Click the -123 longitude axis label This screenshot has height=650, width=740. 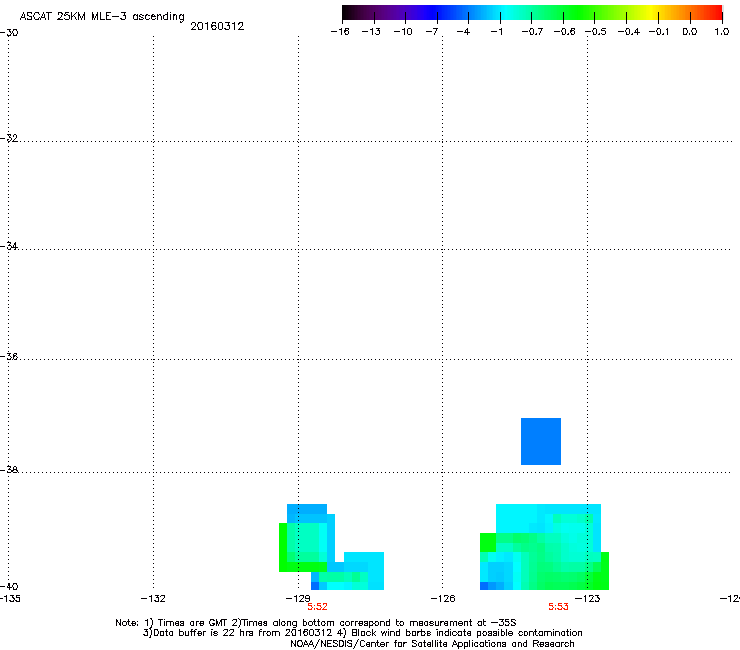coord(588,599)
